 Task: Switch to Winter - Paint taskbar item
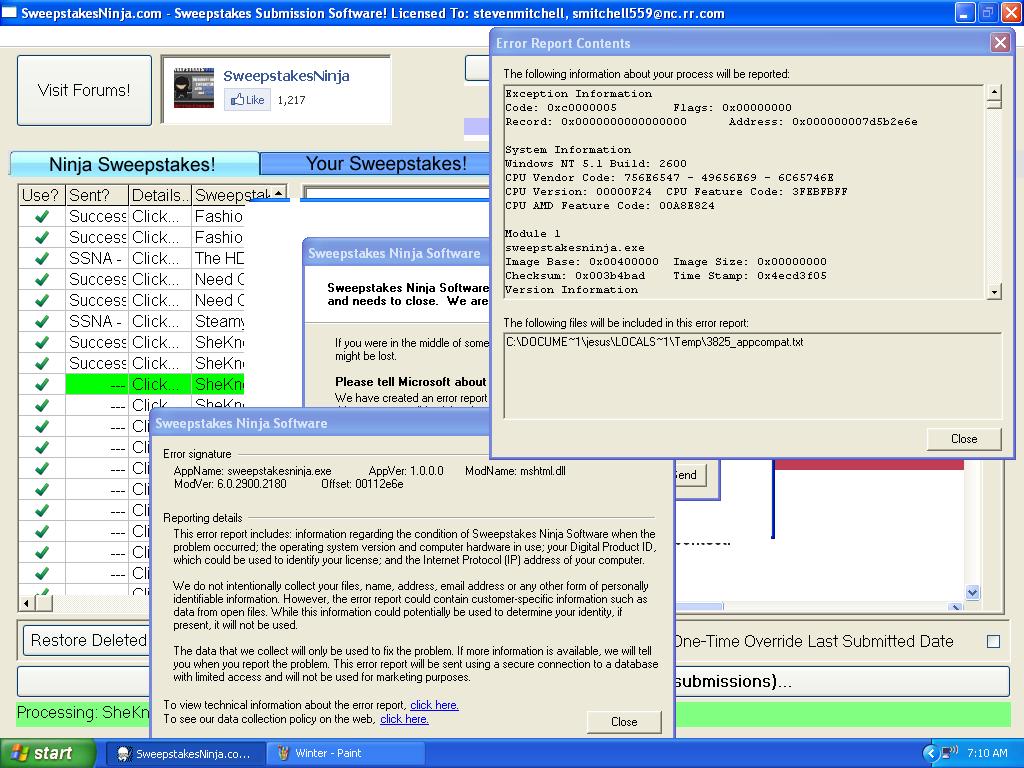[346, 754]
